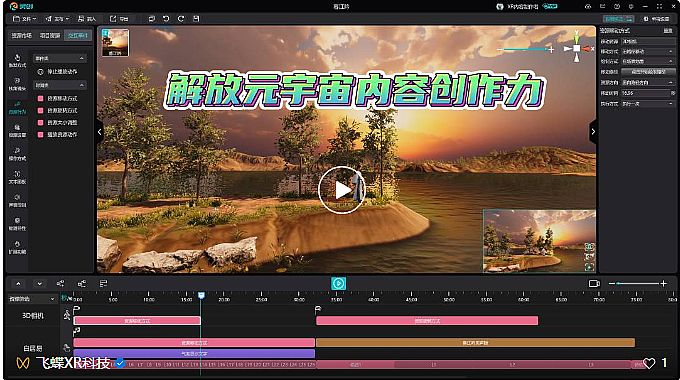The height and width of the screenshot is (380, 680).
Task: Click the pink checkbox beside the last action item
Action: click(40, 135)
